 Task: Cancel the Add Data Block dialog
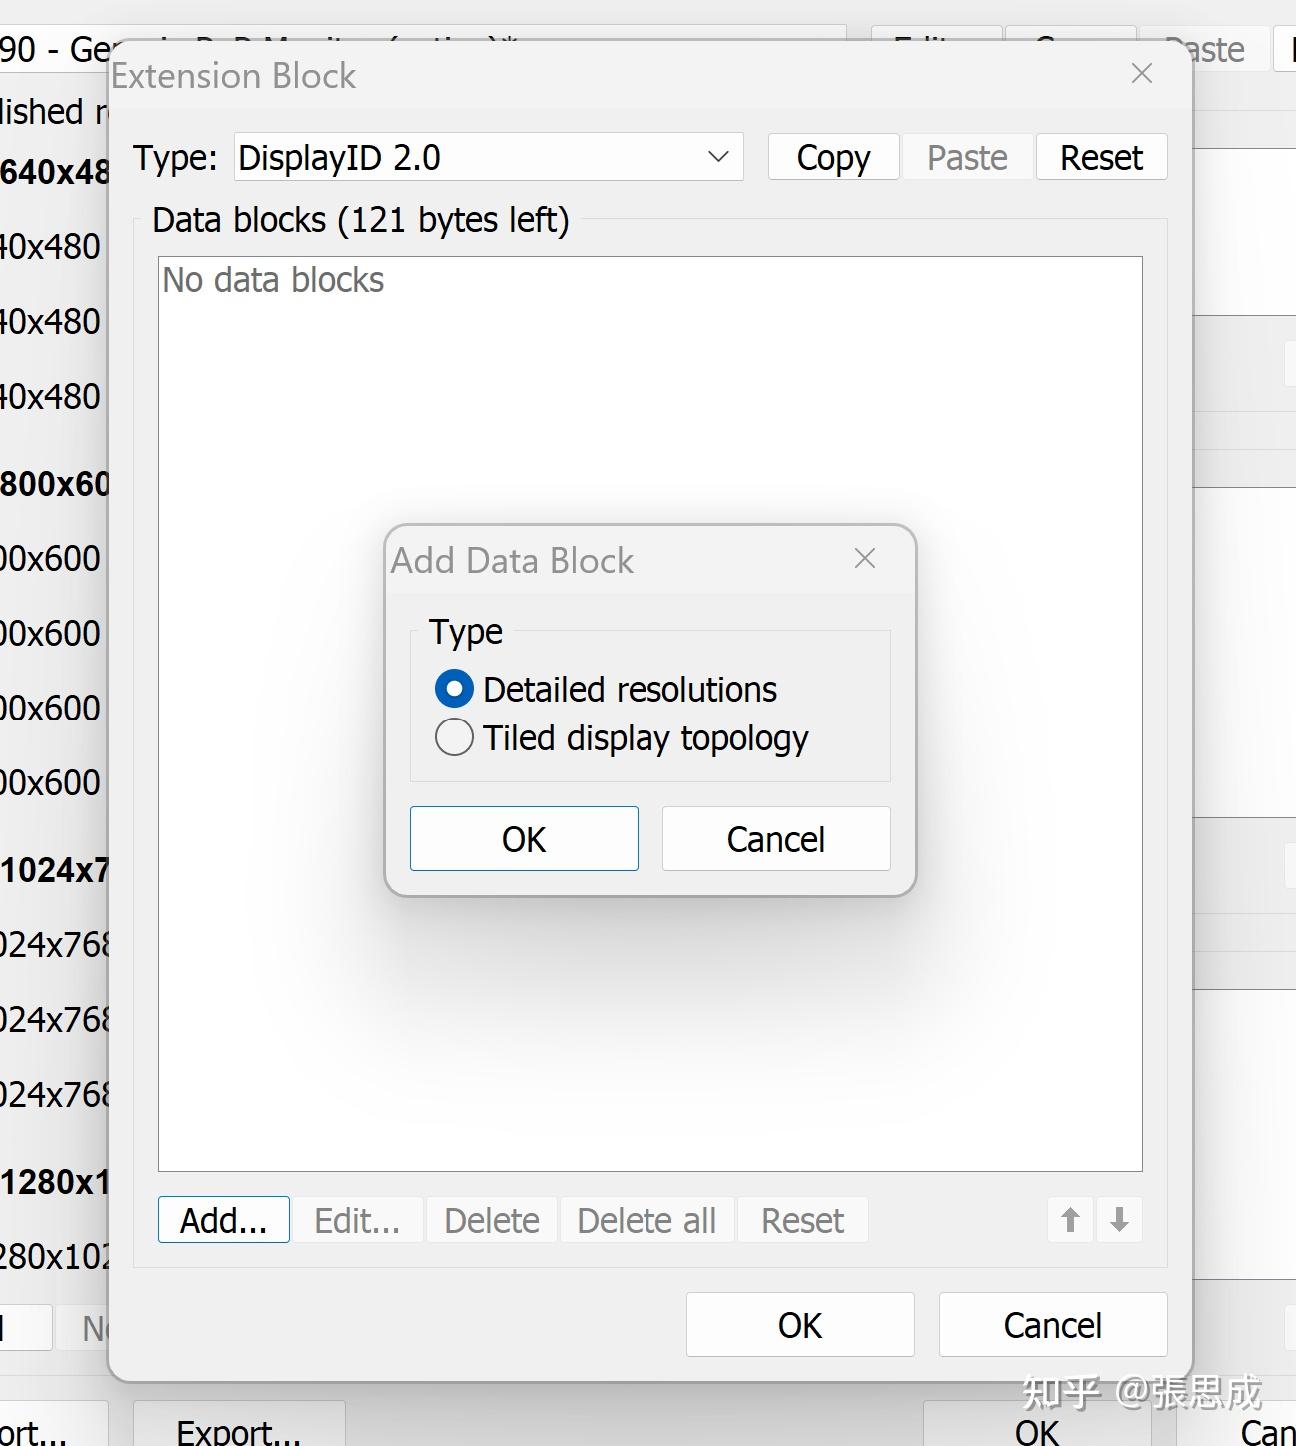pos(775,839)
